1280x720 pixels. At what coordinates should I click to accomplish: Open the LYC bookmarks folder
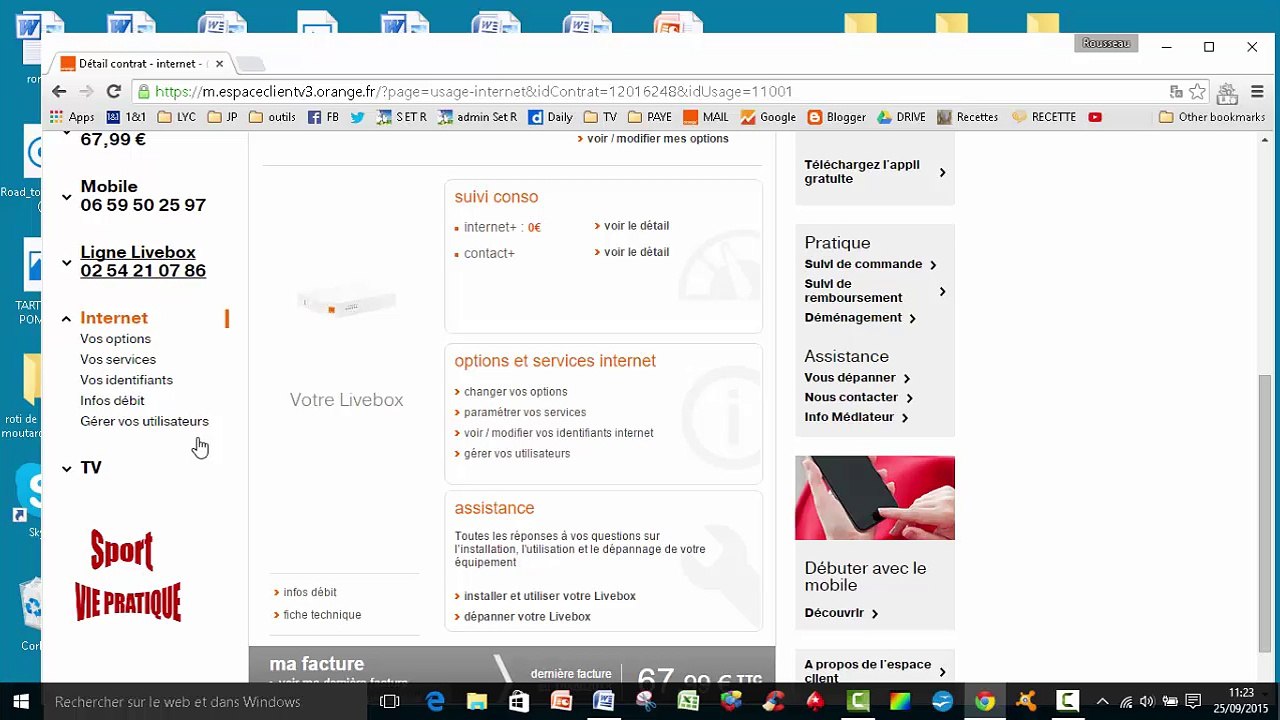tap(176, 117)
